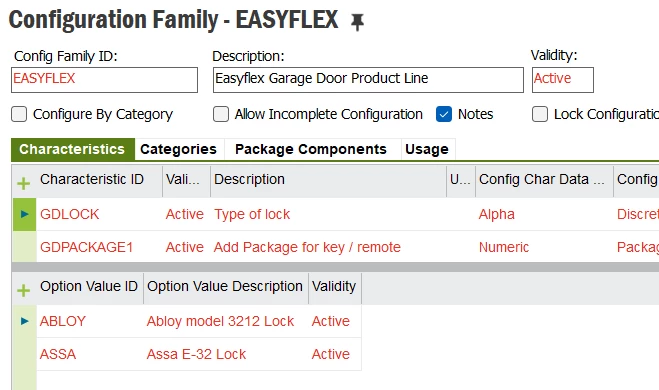The image size is (659, 390).
Task: Open the Validity field showing Active
Action: [563, 80]
